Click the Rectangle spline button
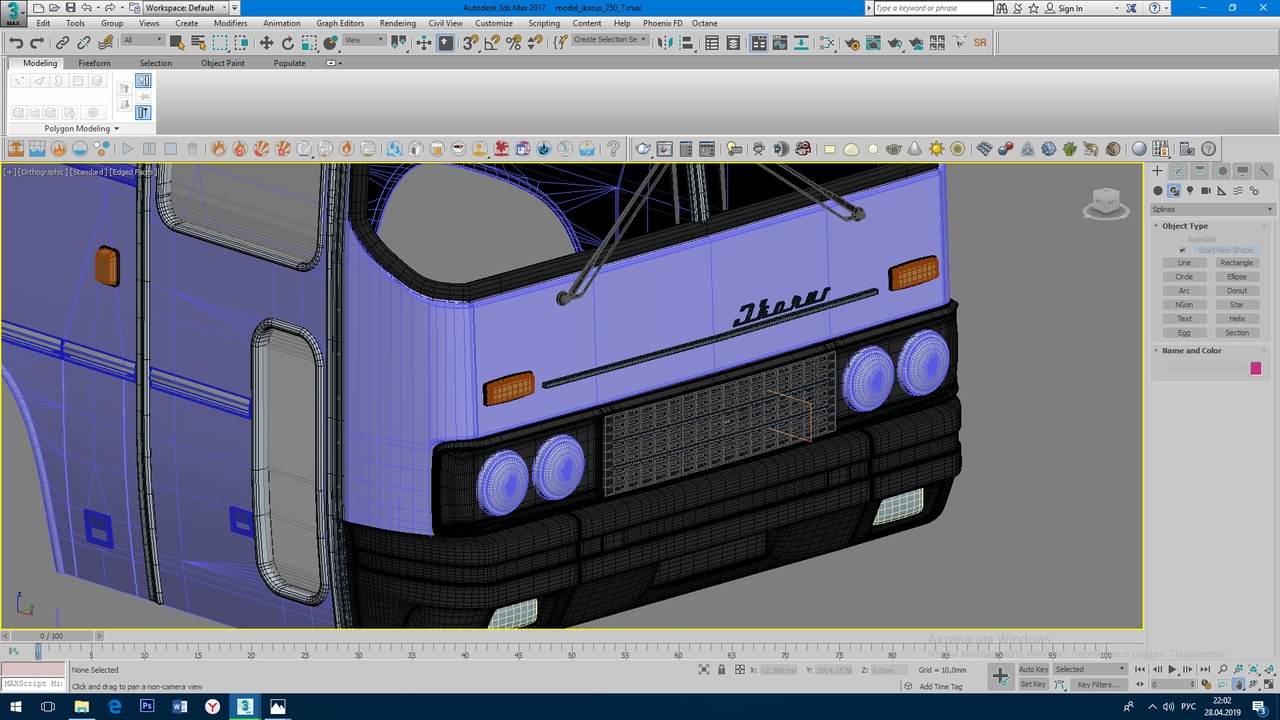This screenshot has width=1280, height=720. [x=1236, y=263]
